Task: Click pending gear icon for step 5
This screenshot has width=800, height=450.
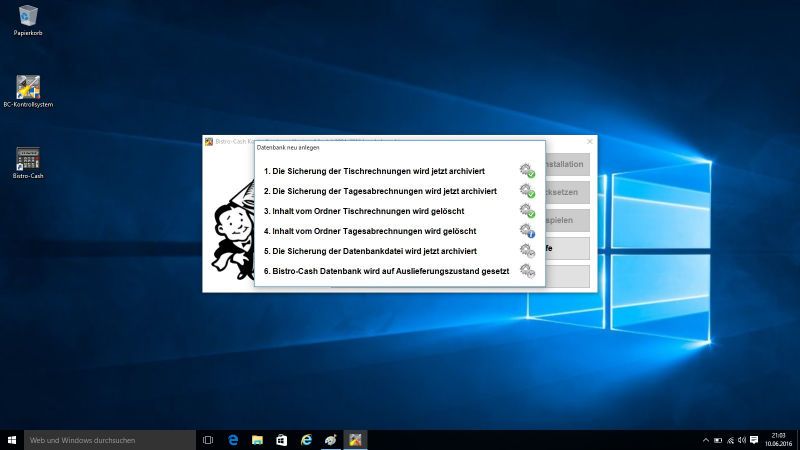Action: point(527,251)
